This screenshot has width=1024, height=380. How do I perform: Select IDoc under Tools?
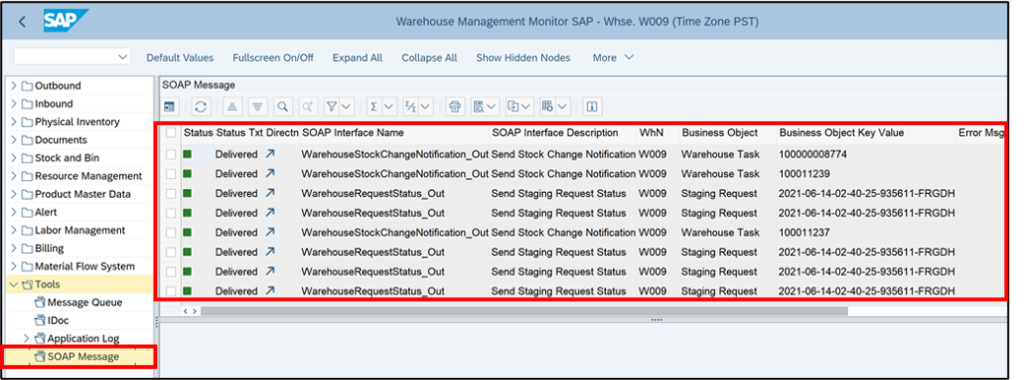58,321
